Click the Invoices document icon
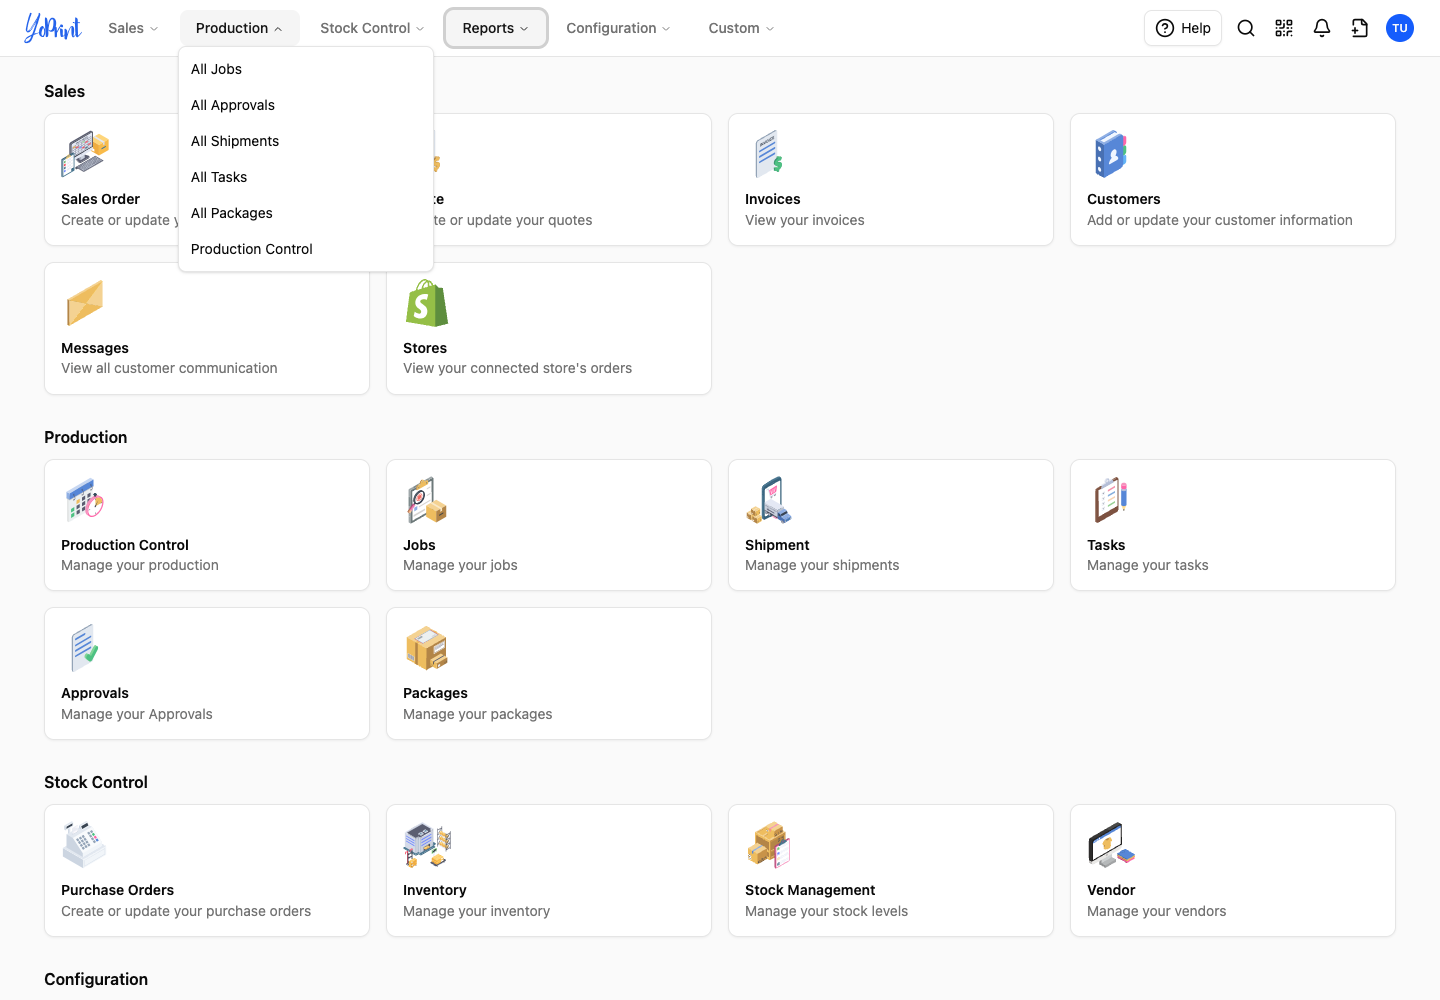Image resolution: width=1440 pixels, height=1000 pixels. [x=768, y=154]
